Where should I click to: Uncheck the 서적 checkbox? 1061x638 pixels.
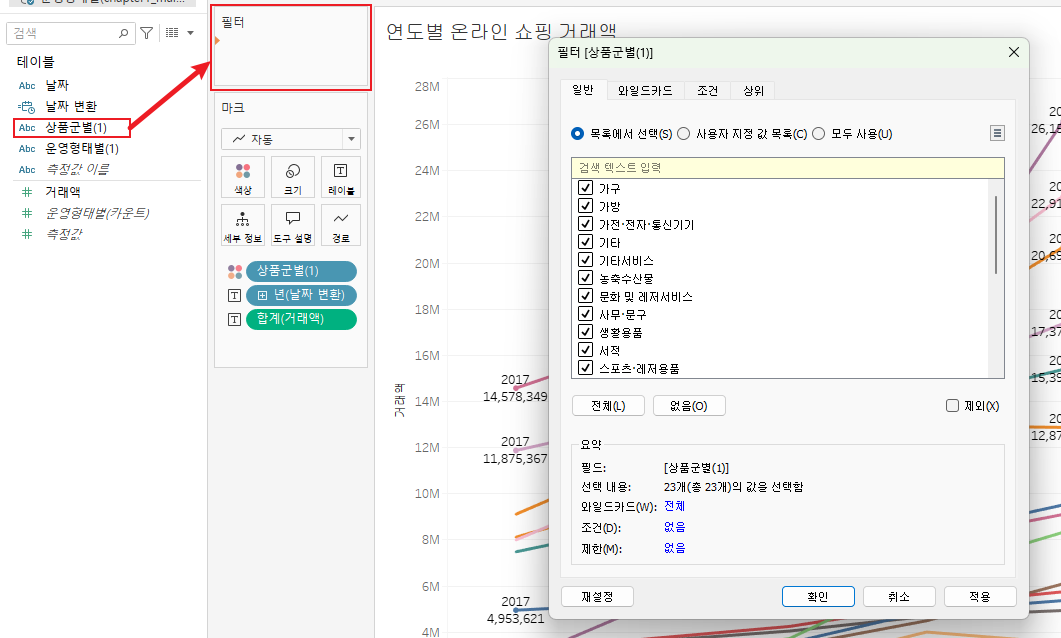tap(586, 350)
